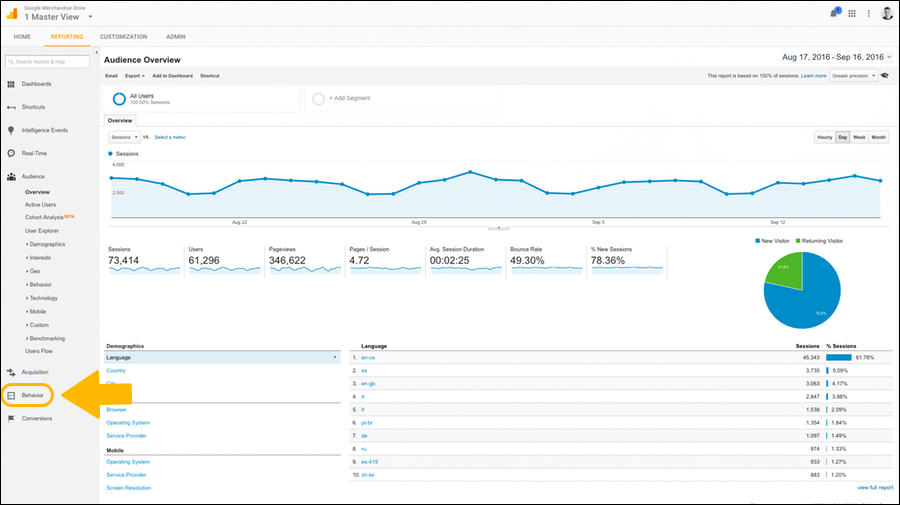This screenshot has height=505, width=900.
Task: Click the Intelligence Events lightbulb icon
Action: (11, 130)
